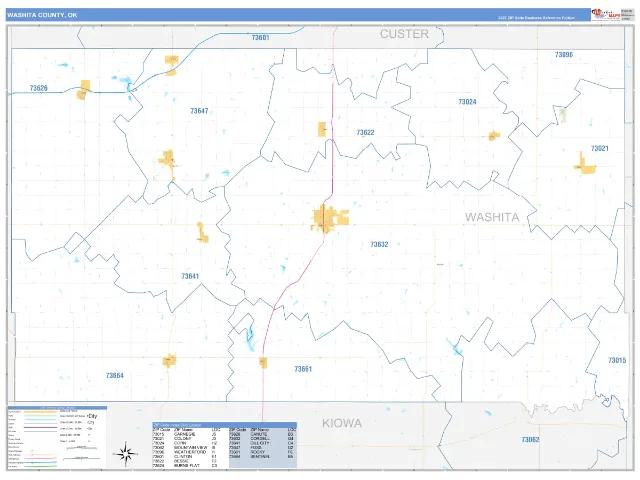Click the city area left of 73622

[322, 129]
